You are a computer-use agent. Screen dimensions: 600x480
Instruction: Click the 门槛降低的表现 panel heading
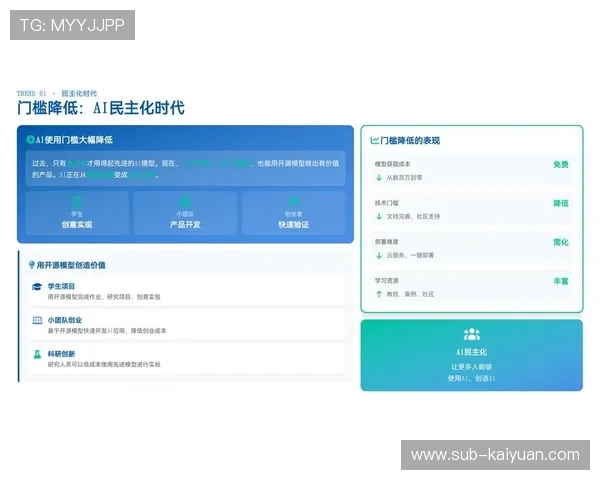pyautogui.click(x=410, y=140)
